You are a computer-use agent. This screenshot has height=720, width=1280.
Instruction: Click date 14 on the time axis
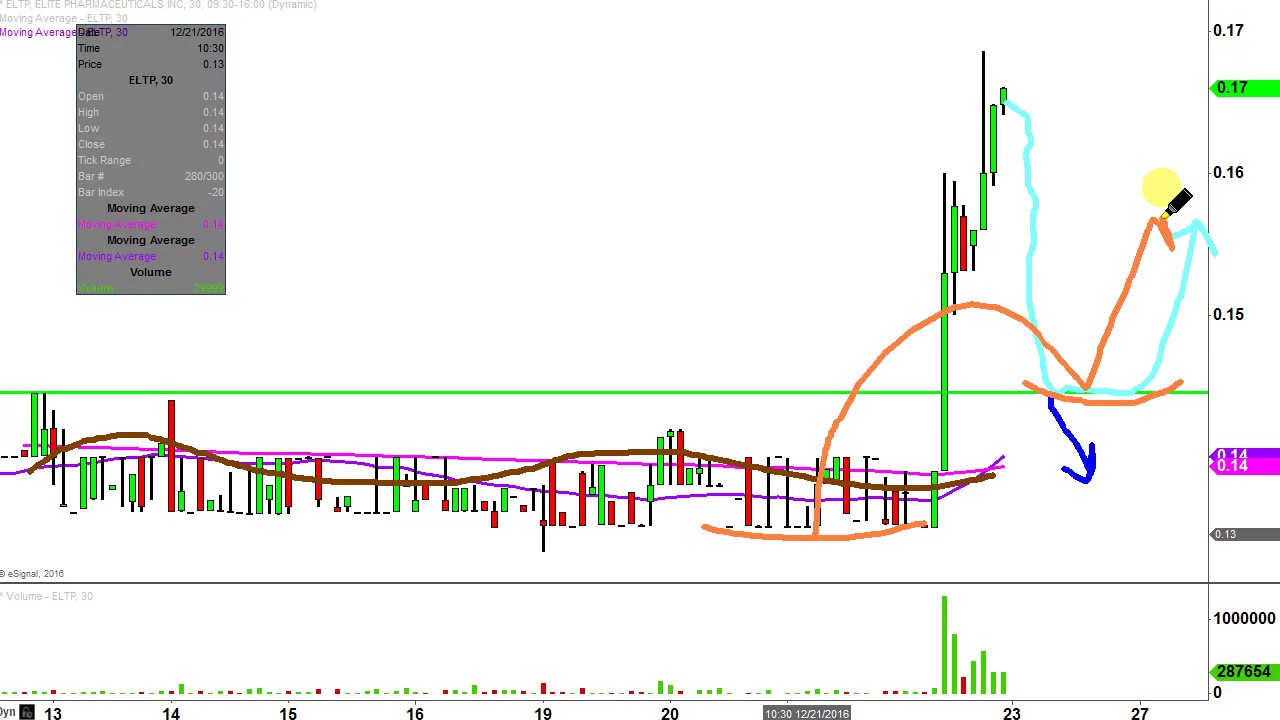(171, 713)
